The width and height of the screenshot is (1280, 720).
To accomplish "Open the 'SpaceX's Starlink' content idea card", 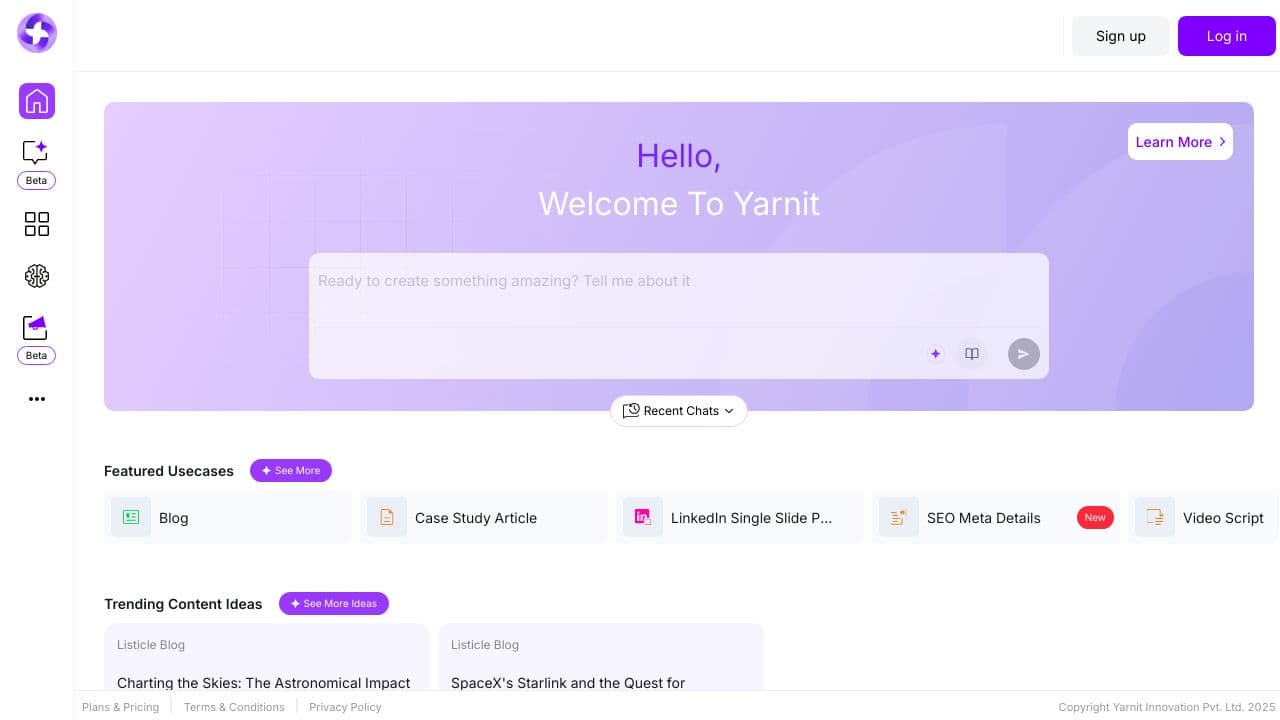I will coord(601,657).
